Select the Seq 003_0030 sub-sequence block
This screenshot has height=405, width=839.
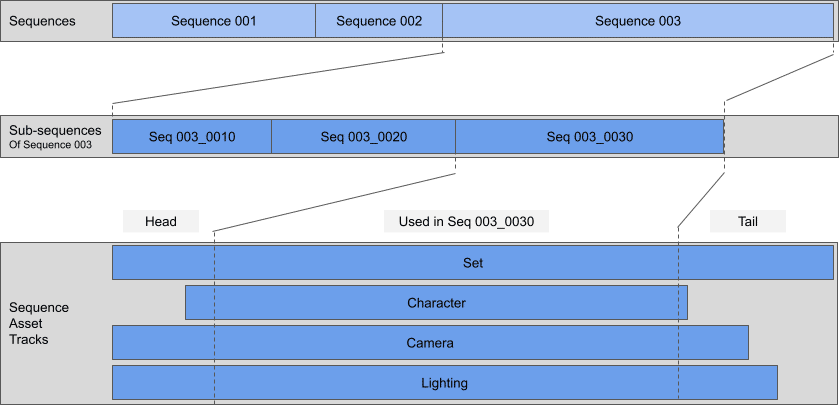[589, 137]
